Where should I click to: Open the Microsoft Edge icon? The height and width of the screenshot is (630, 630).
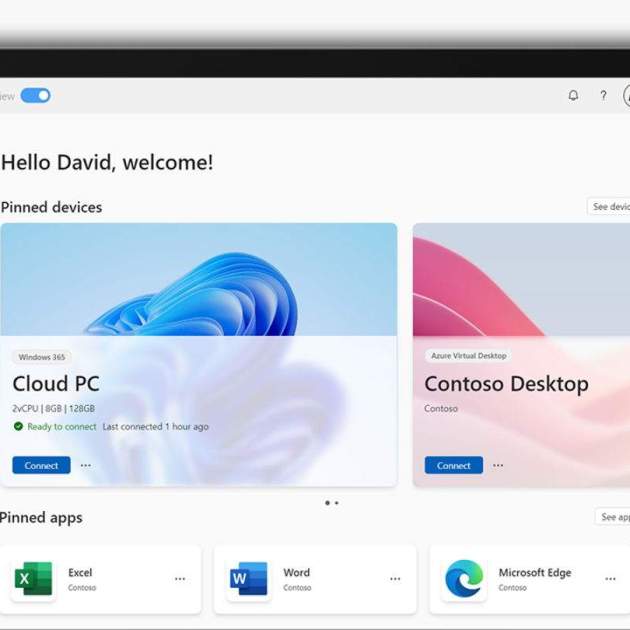[464, 580]
